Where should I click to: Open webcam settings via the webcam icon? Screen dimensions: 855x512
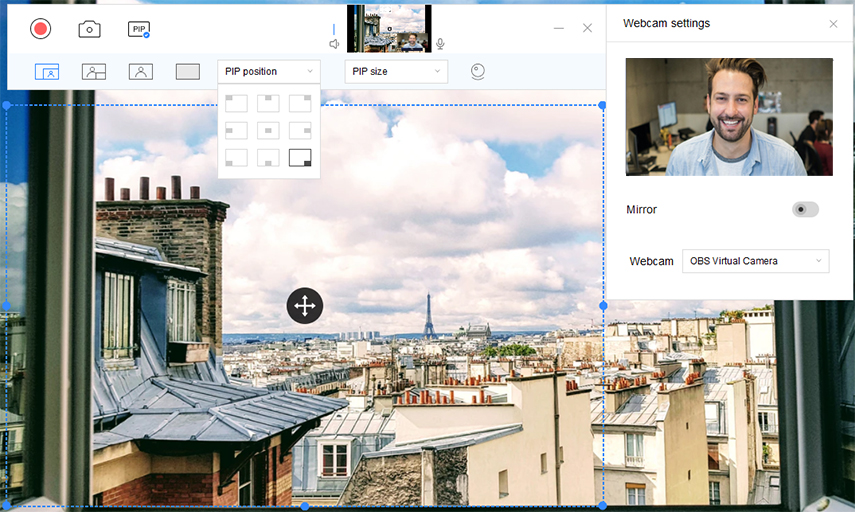[x=478, y=71]
